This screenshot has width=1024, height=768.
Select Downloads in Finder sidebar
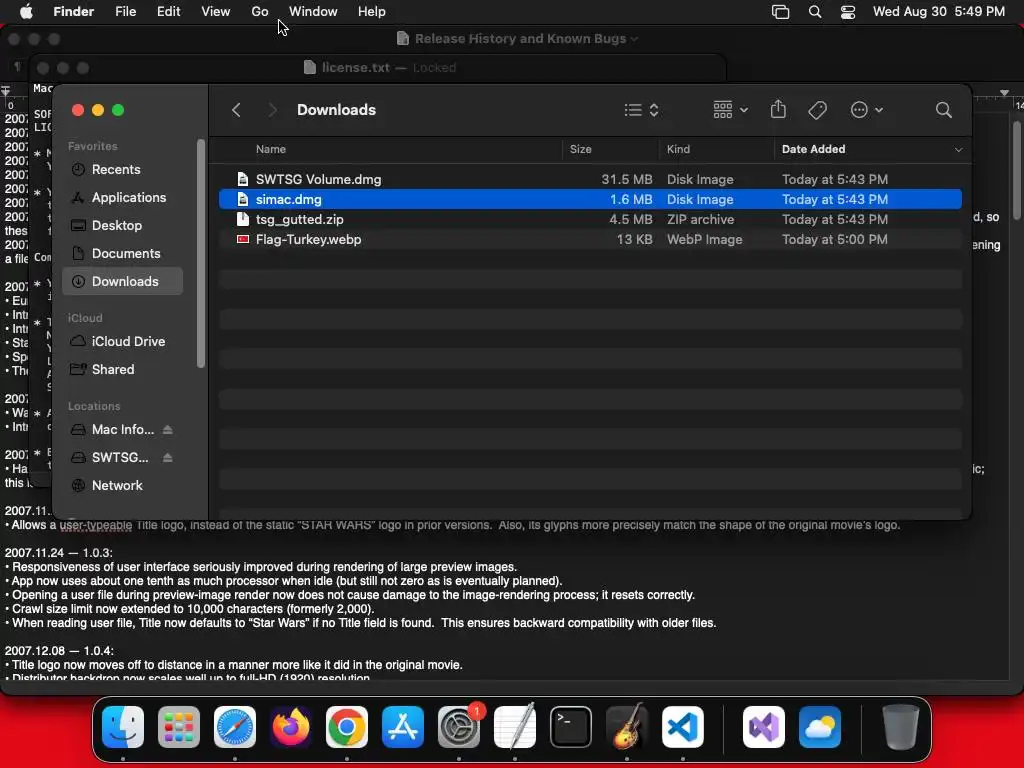click(123, 281)
